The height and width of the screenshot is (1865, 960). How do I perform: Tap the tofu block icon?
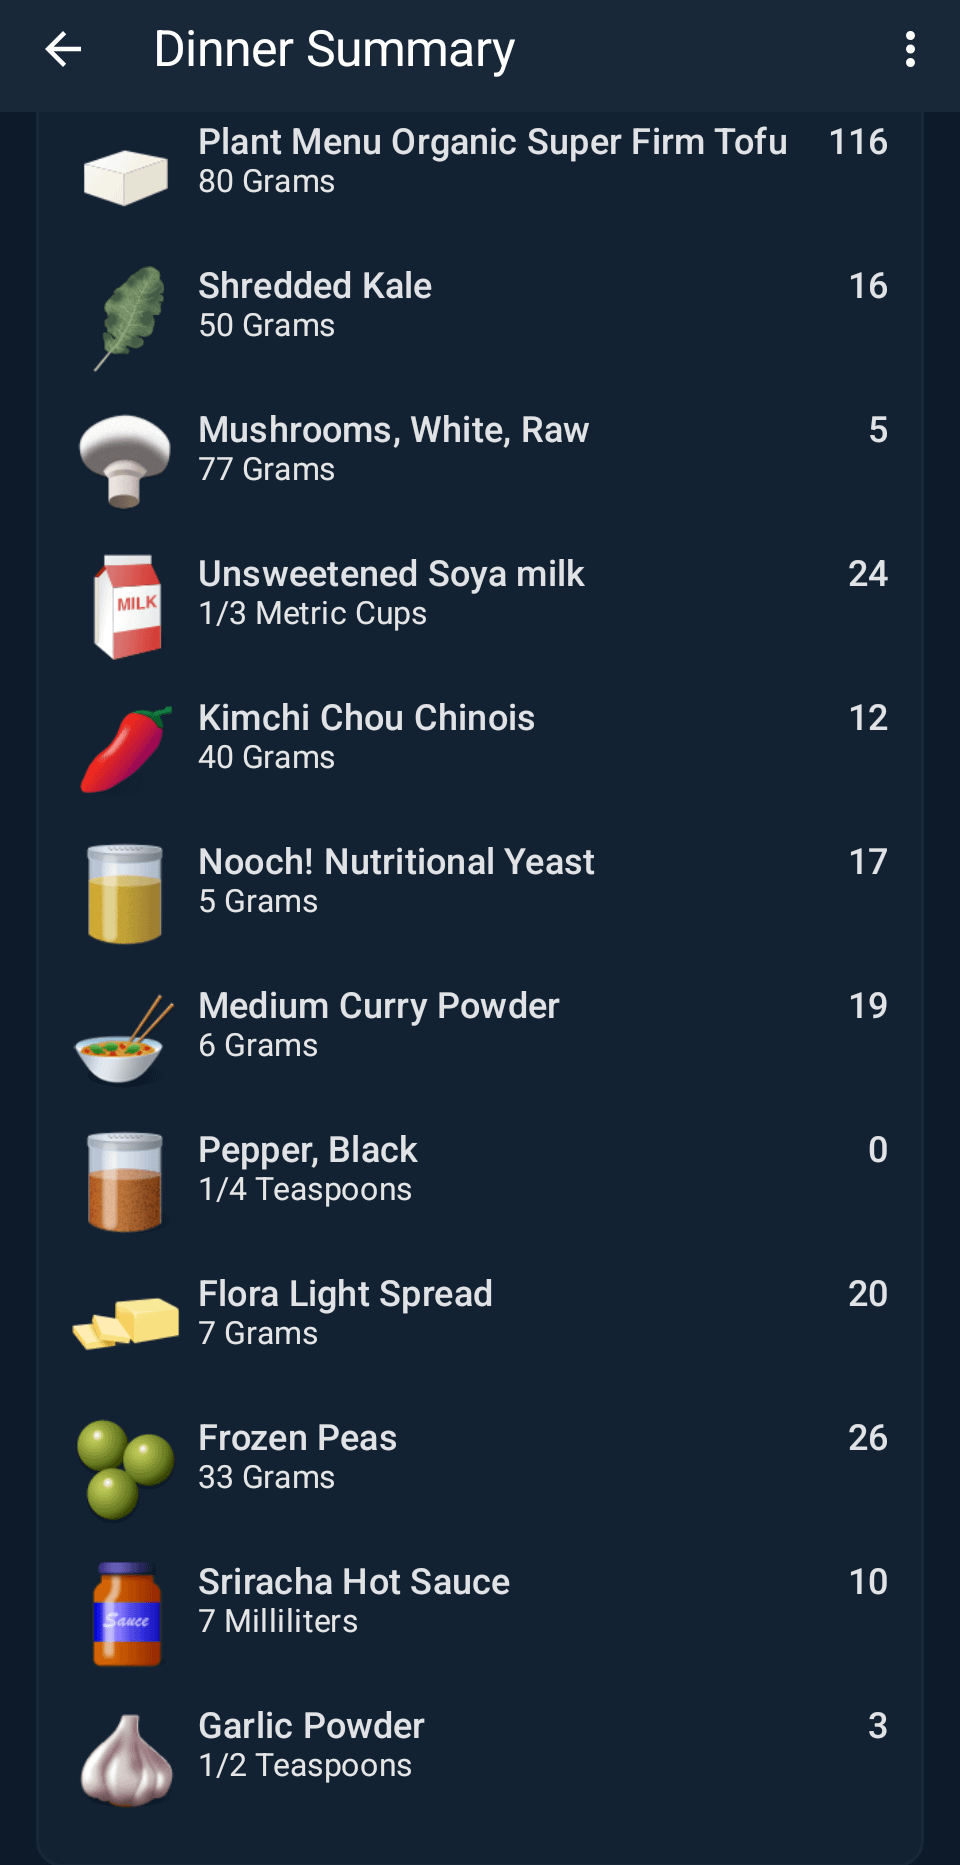[x=125, y=177]
